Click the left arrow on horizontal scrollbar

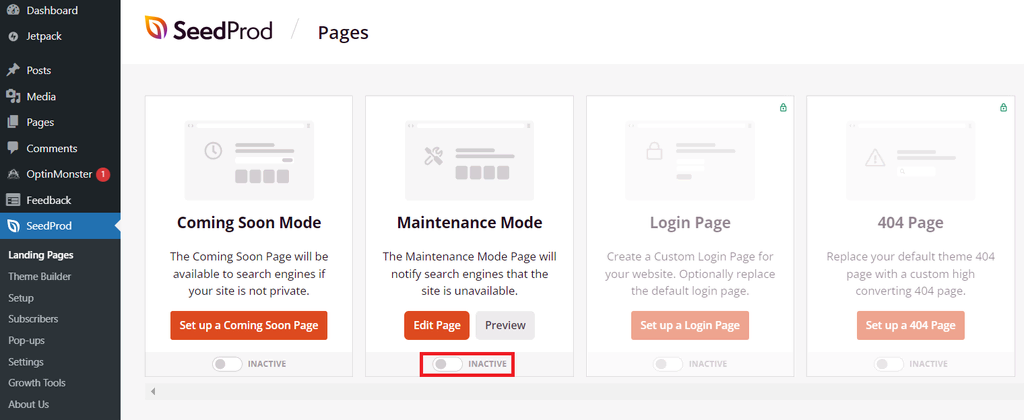(153, 391)
